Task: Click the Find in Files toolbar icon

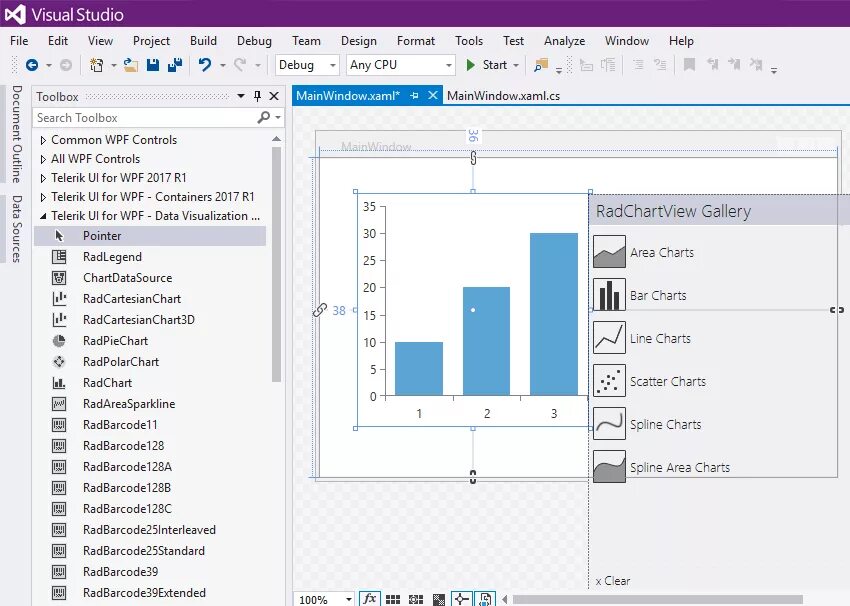Action: click(541, 65)
